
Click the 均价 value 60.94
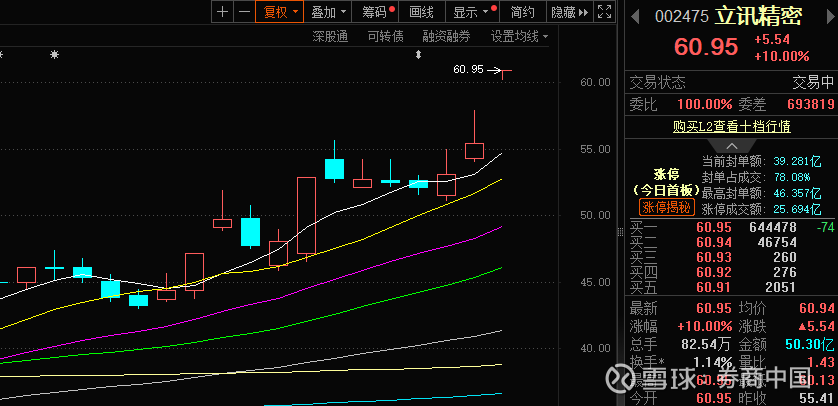pos(816,308)
